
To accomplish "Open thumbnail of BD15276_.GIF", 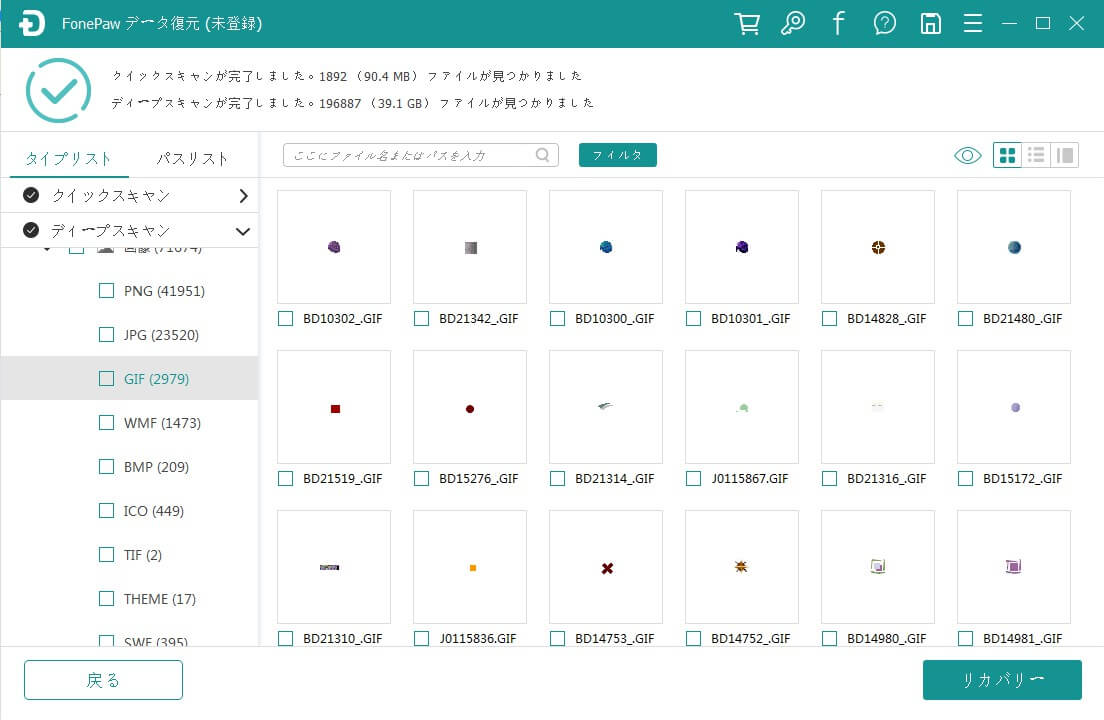I will 470,407.
